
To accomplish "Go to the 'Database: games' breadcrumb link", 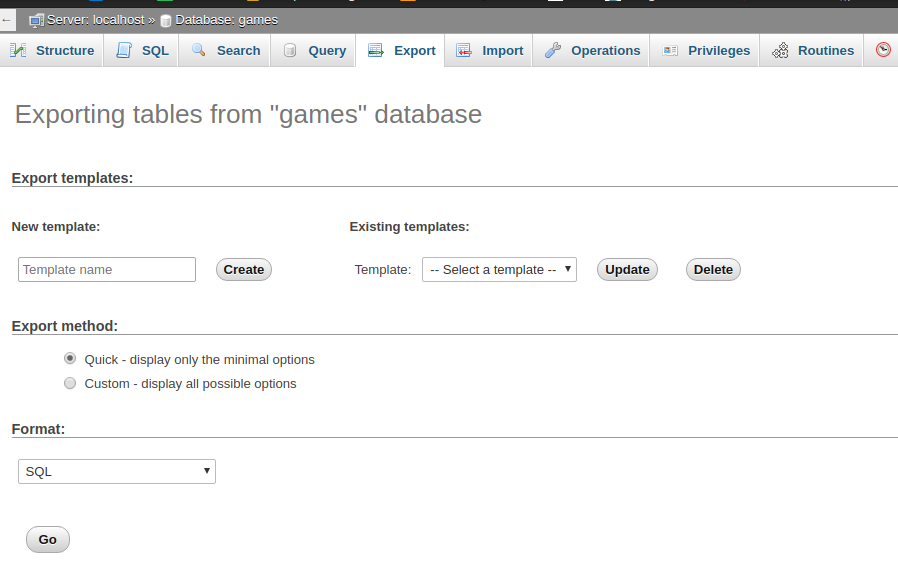I will 226,20.
